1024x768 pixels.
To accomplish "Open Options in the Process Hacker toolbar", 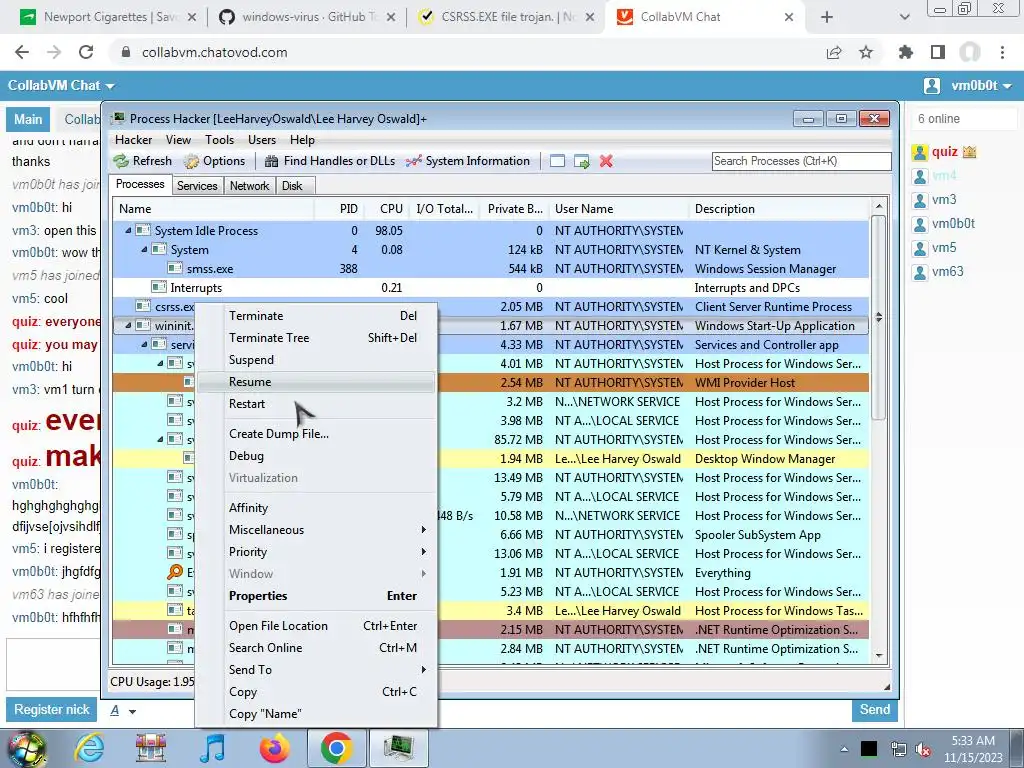I will coord(214,161).
